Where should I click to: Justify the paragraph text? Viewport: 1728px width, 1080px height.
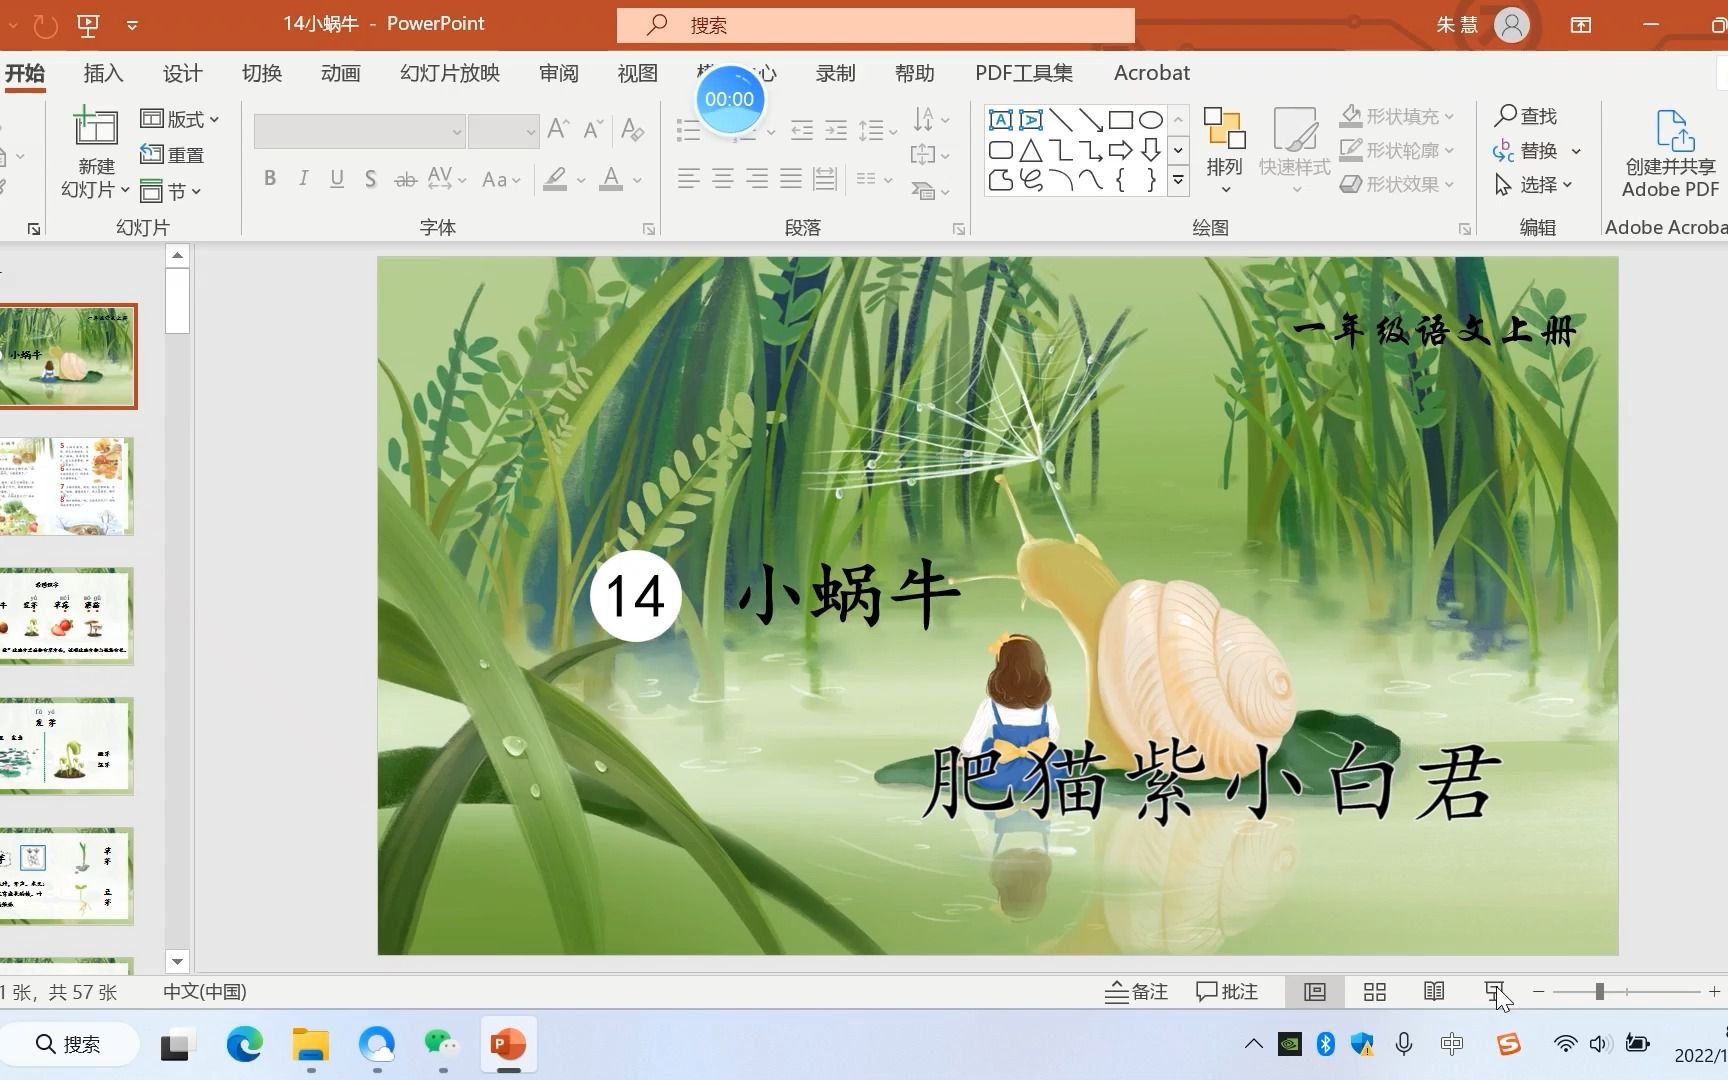click(x=791, y=179)
